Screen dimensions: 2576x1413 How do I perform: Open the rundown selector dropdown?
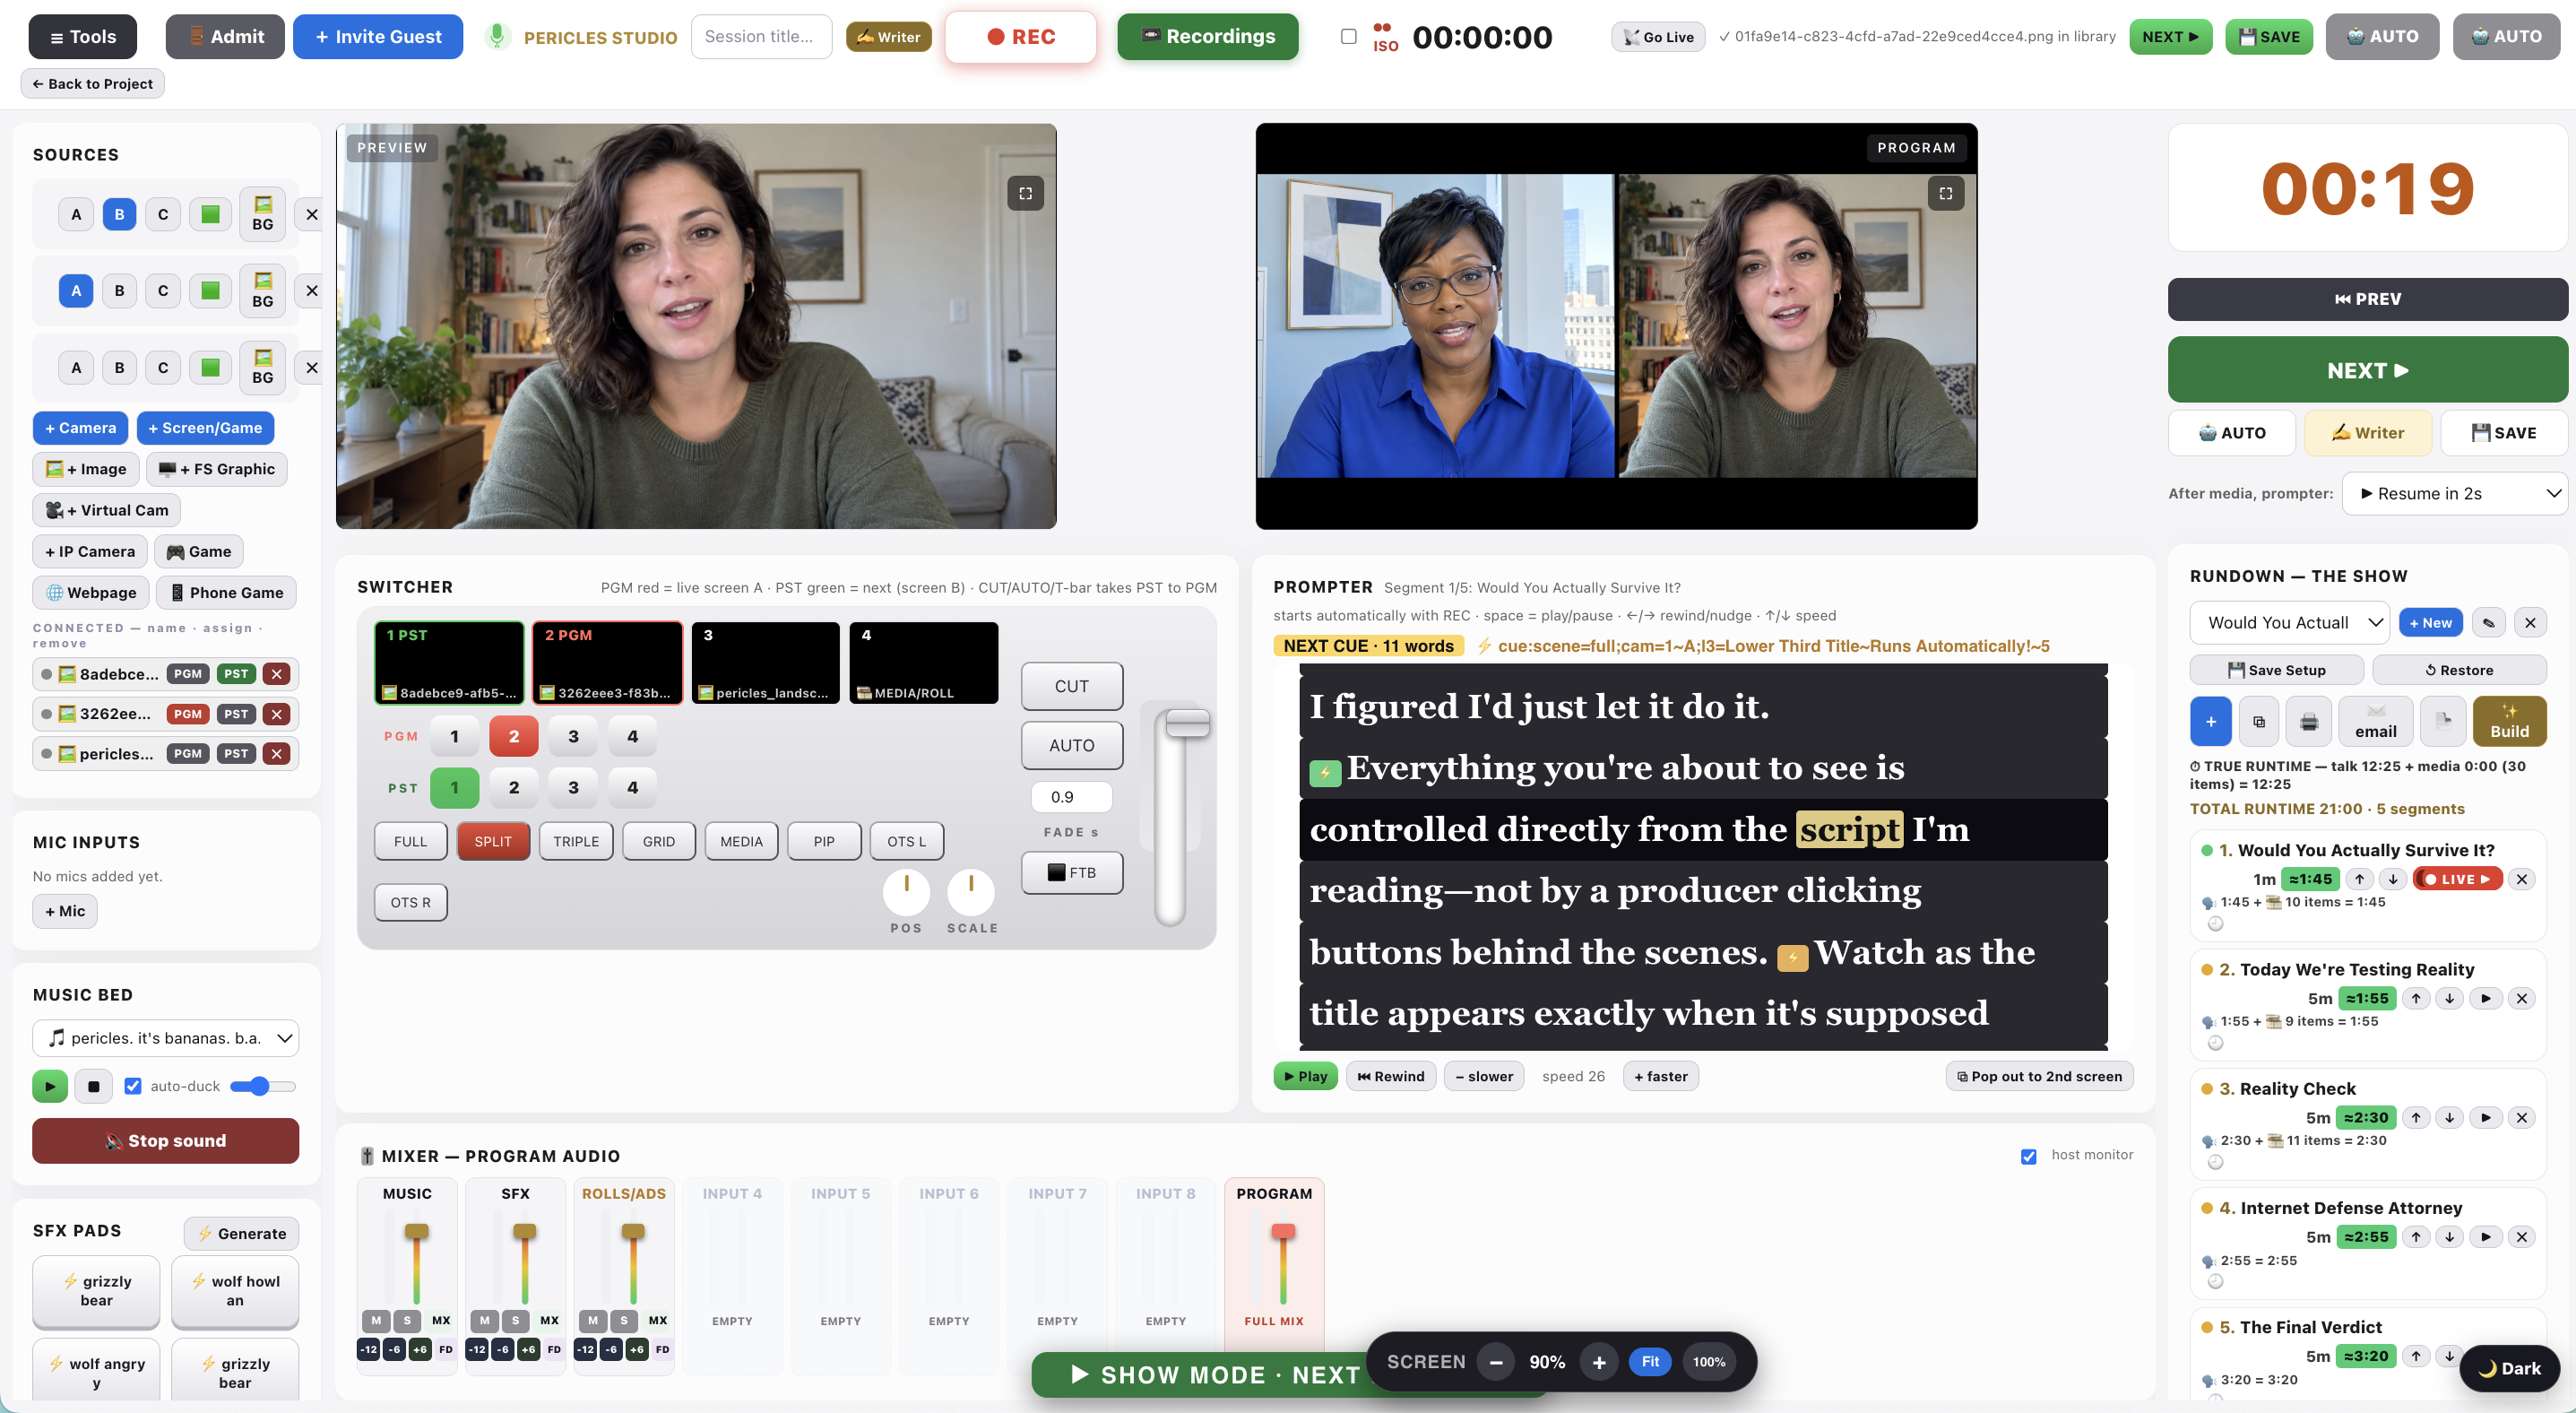[x=2289, y=622]
